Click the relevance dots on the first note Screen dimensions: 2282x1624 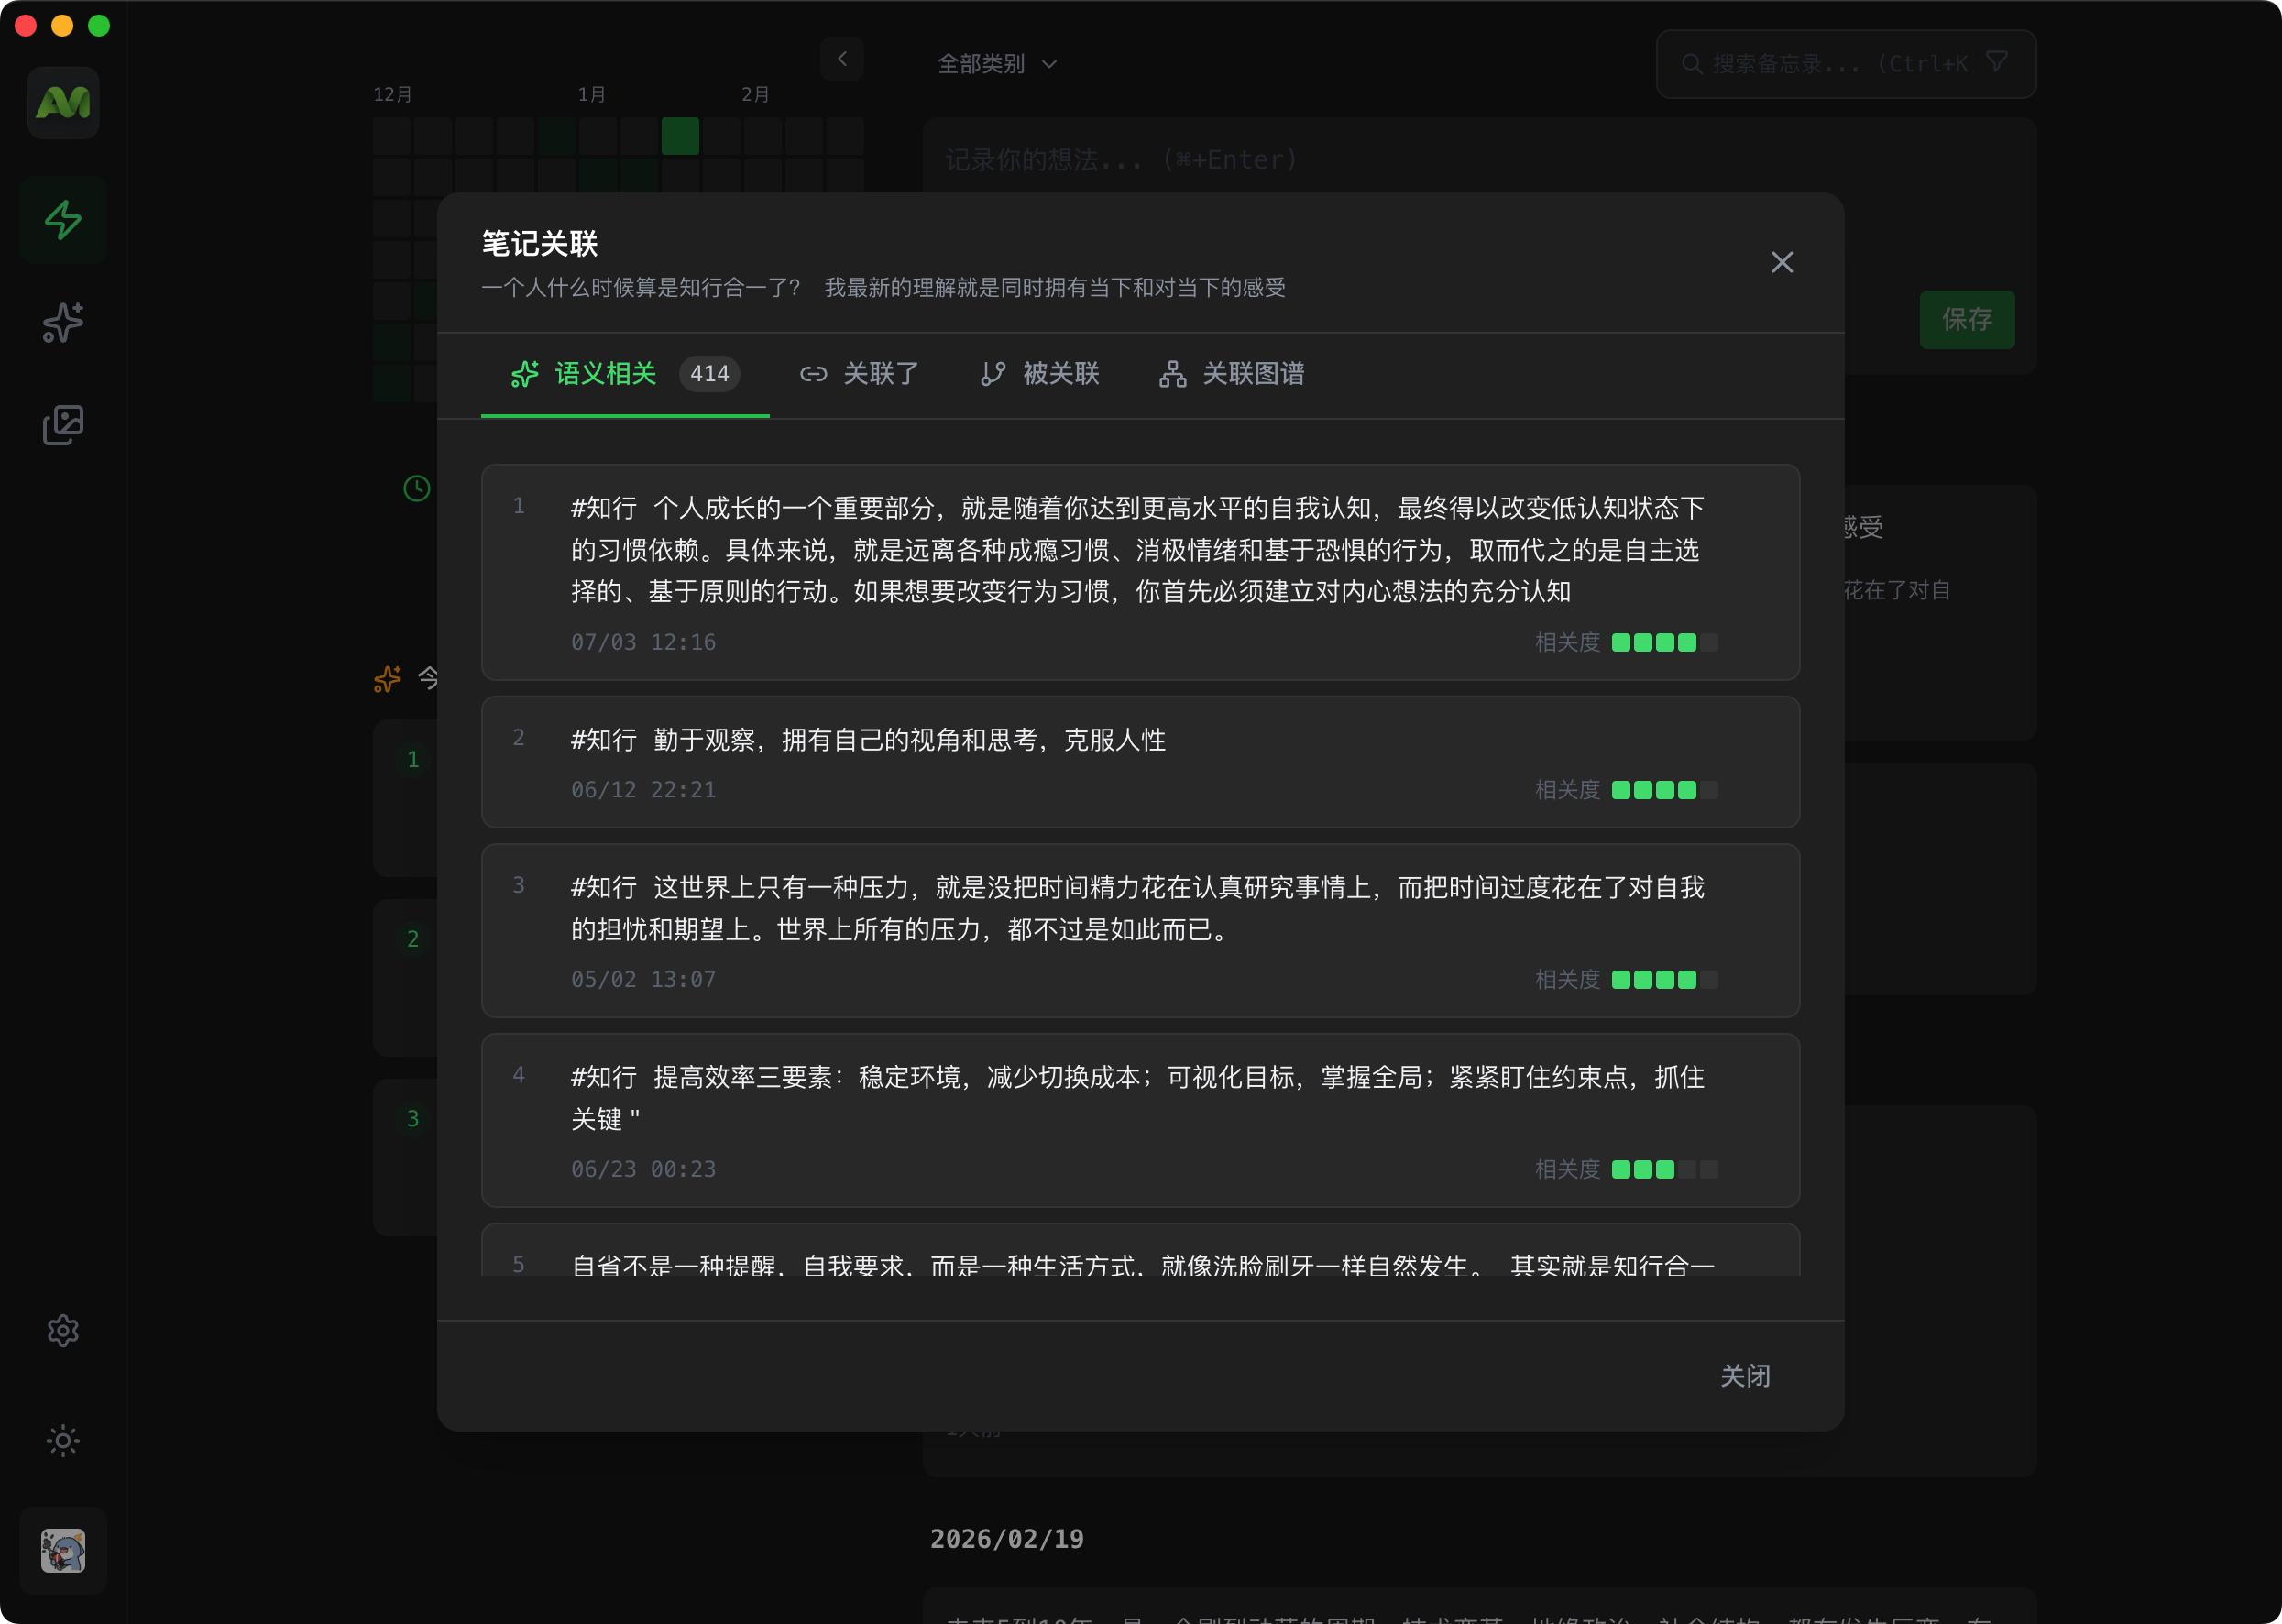tap(1664, 642)
